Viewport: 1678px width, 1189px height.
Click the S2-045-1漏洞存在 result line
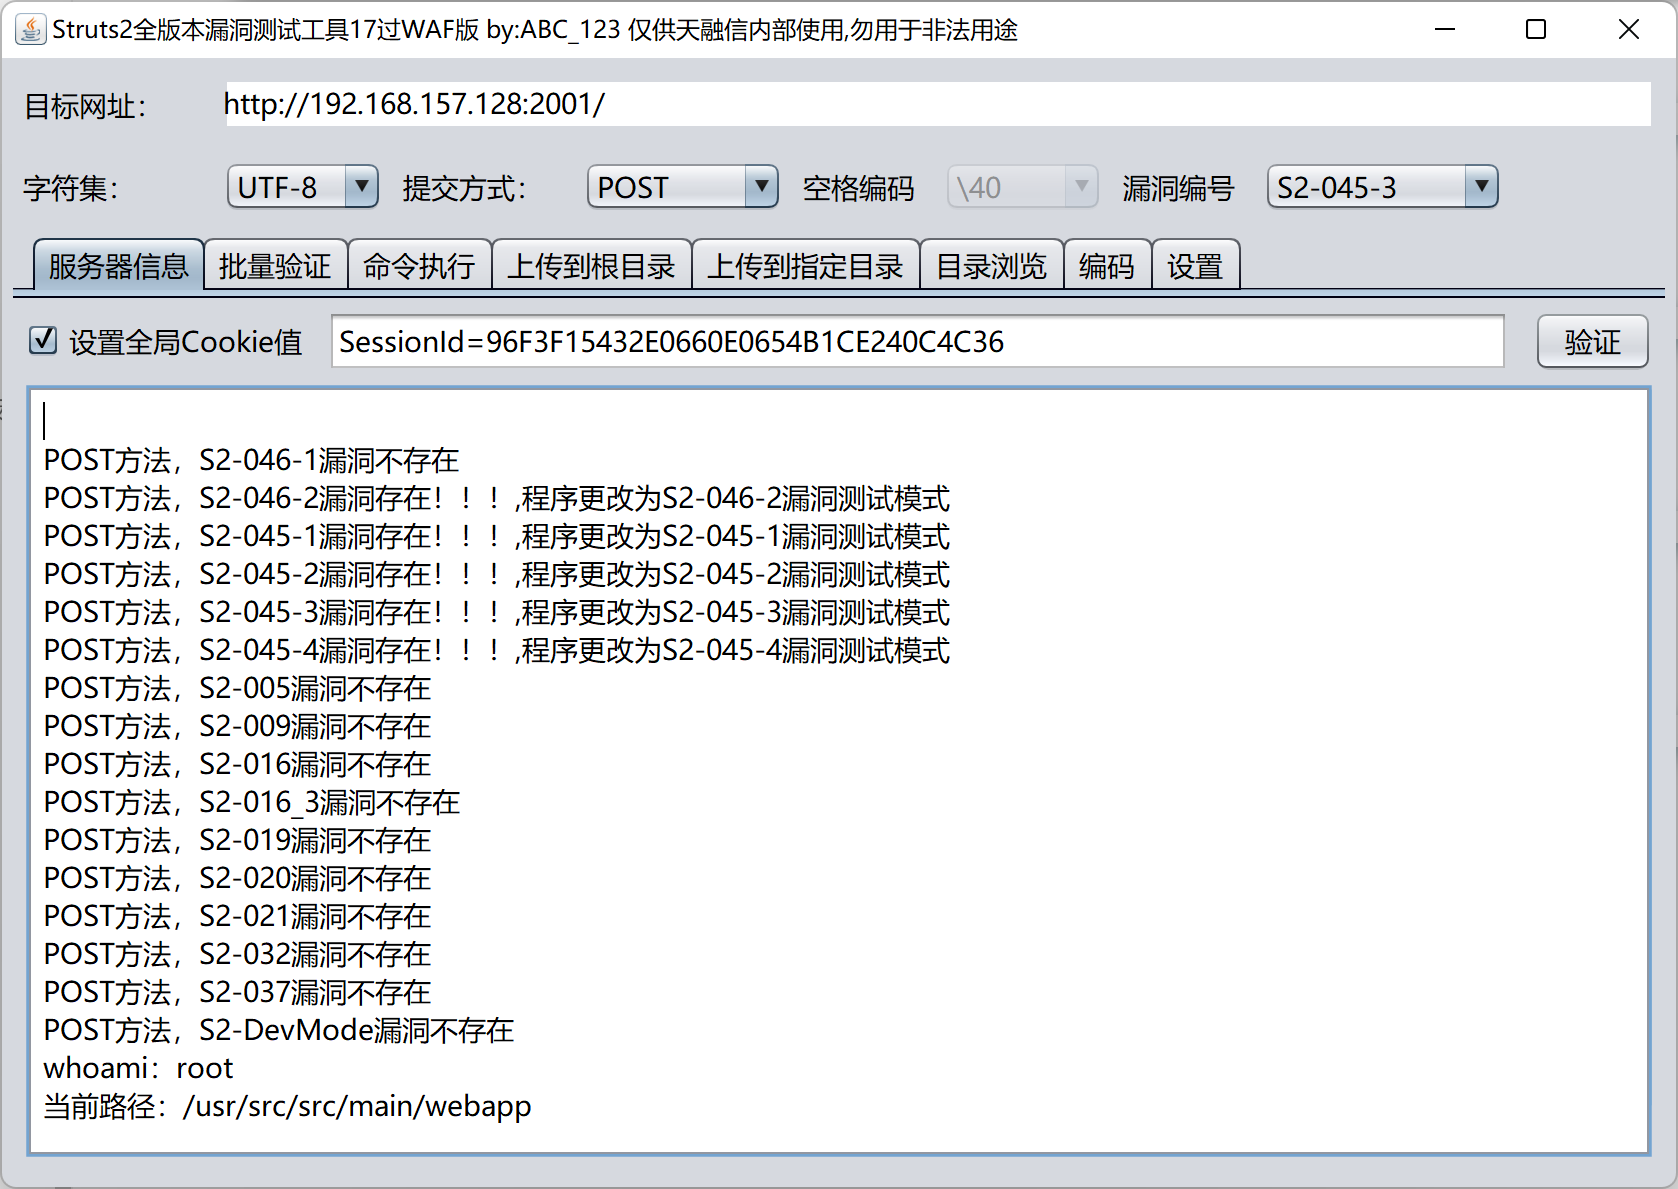tap(497, 536)
